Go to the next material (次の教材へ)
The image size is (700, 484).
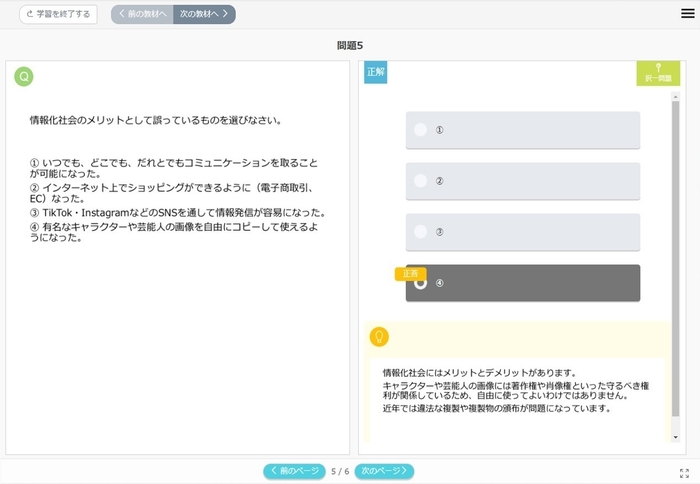(204, 14)
